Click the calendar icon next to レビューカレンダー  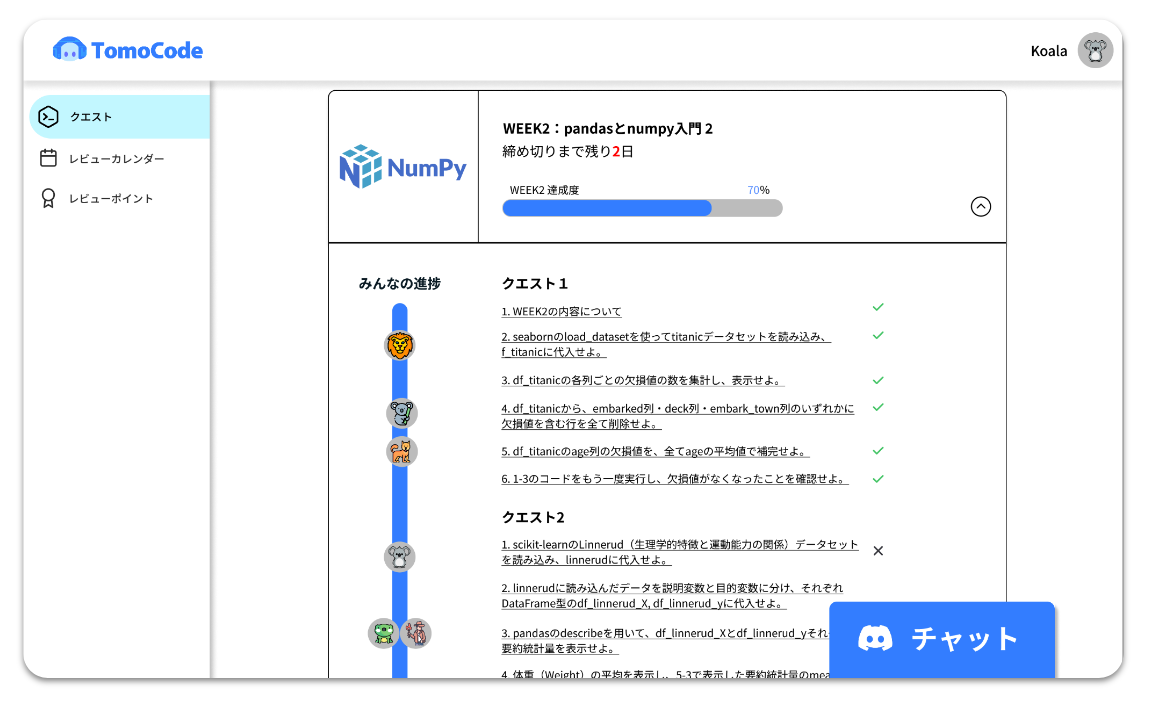click(x=49, y=158)
